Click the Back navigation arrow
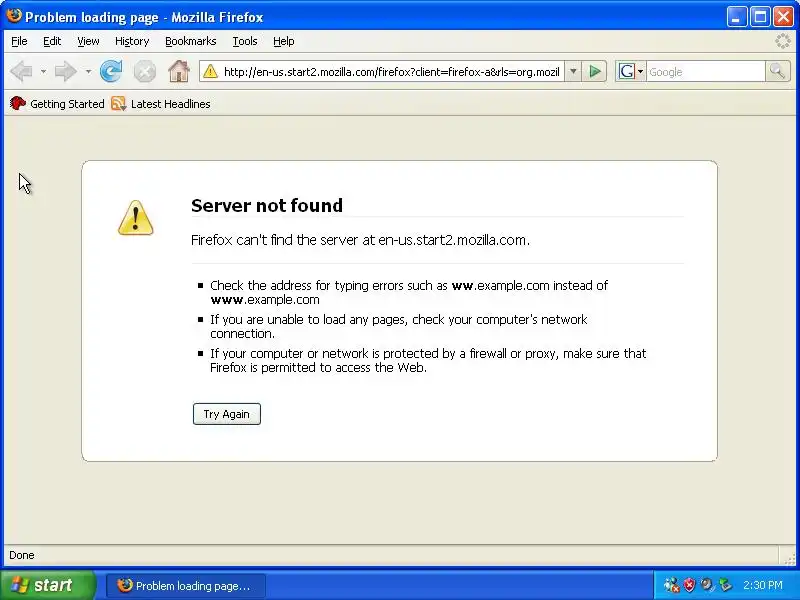The image size is (800, 600). (x=22, y=71)
